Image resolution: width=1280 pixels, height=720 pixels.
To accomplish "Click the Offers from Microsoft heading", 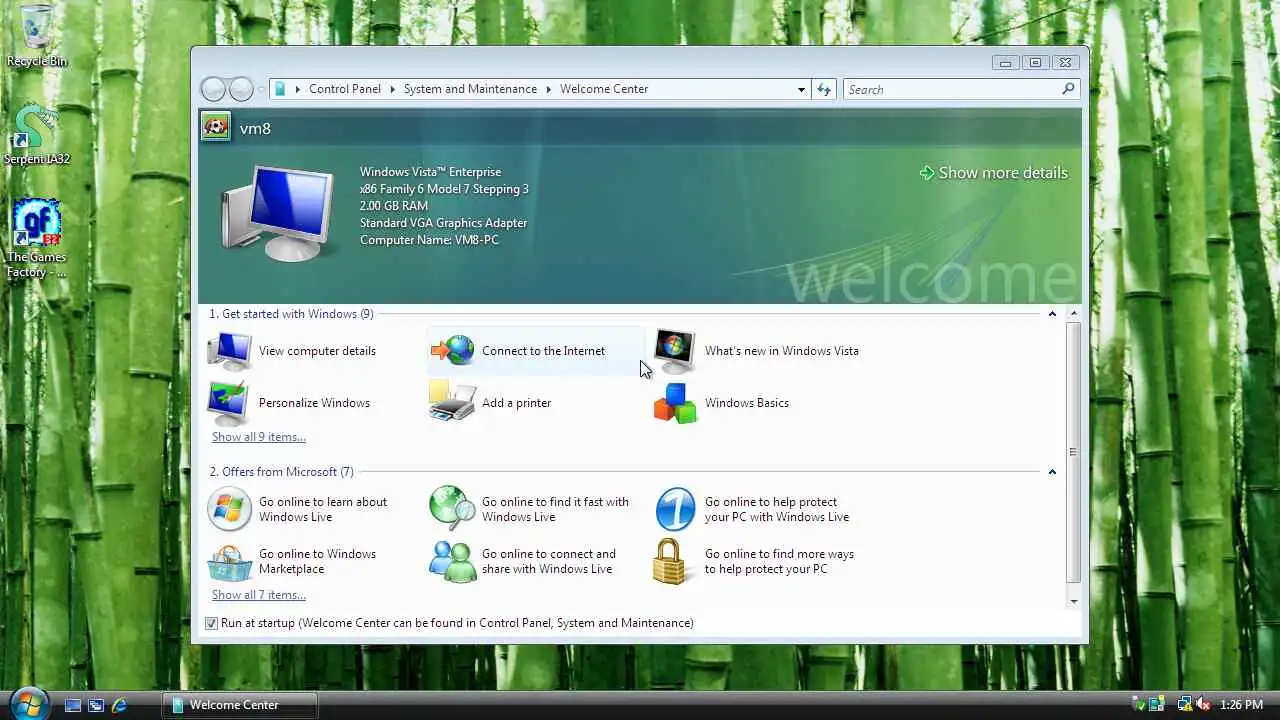I will coord(282,472).
